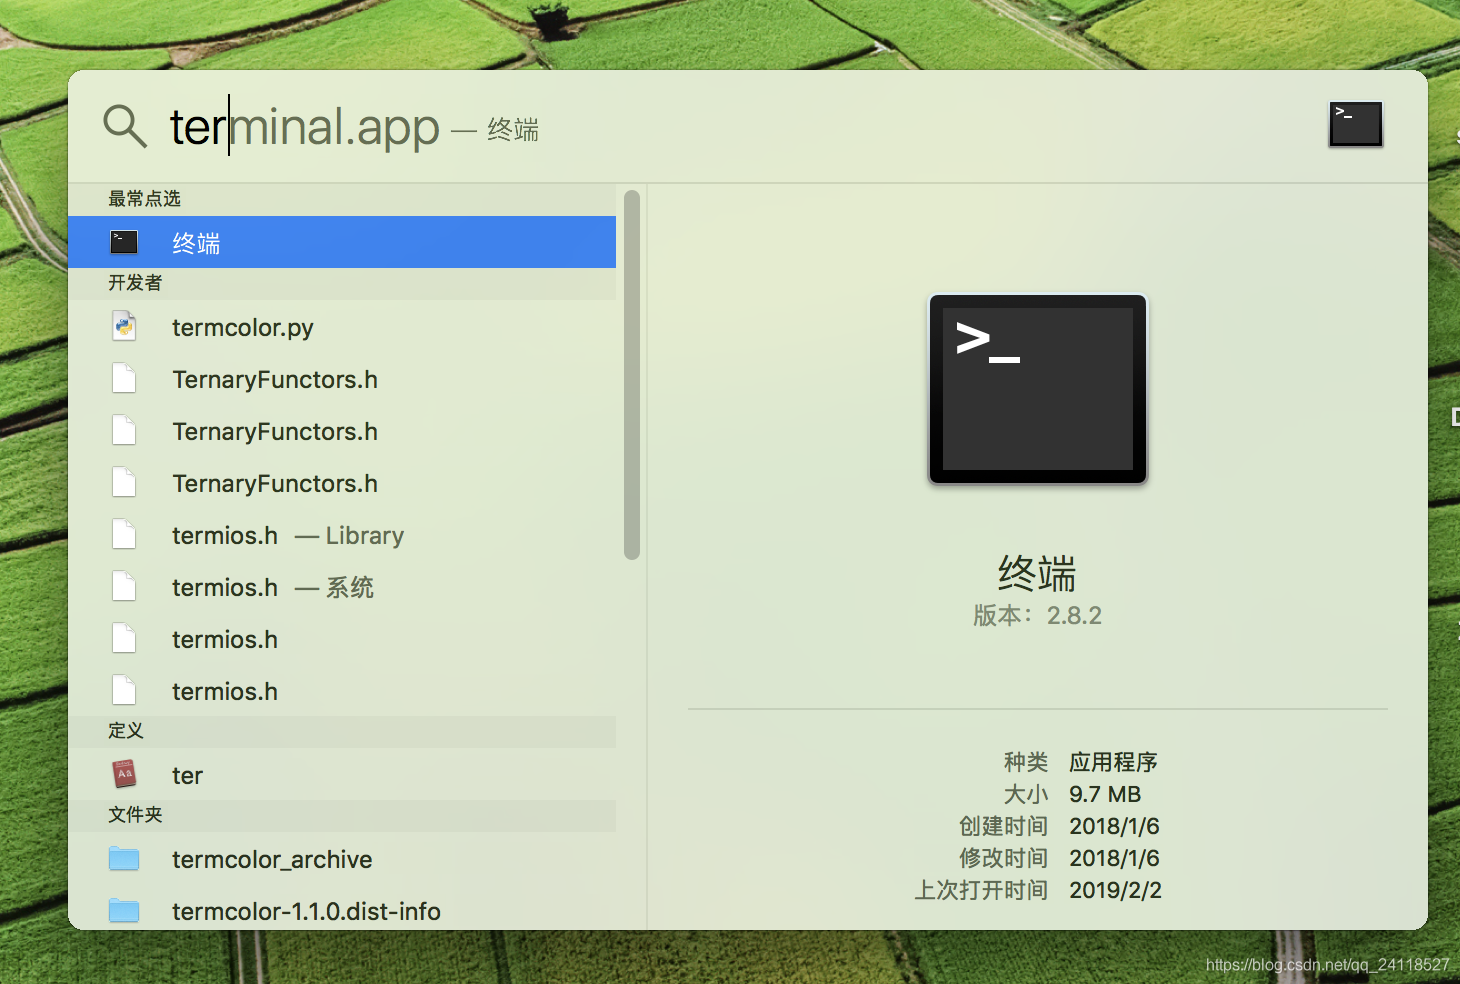Click the 终端 title in preview pane

click(1037, 574)
